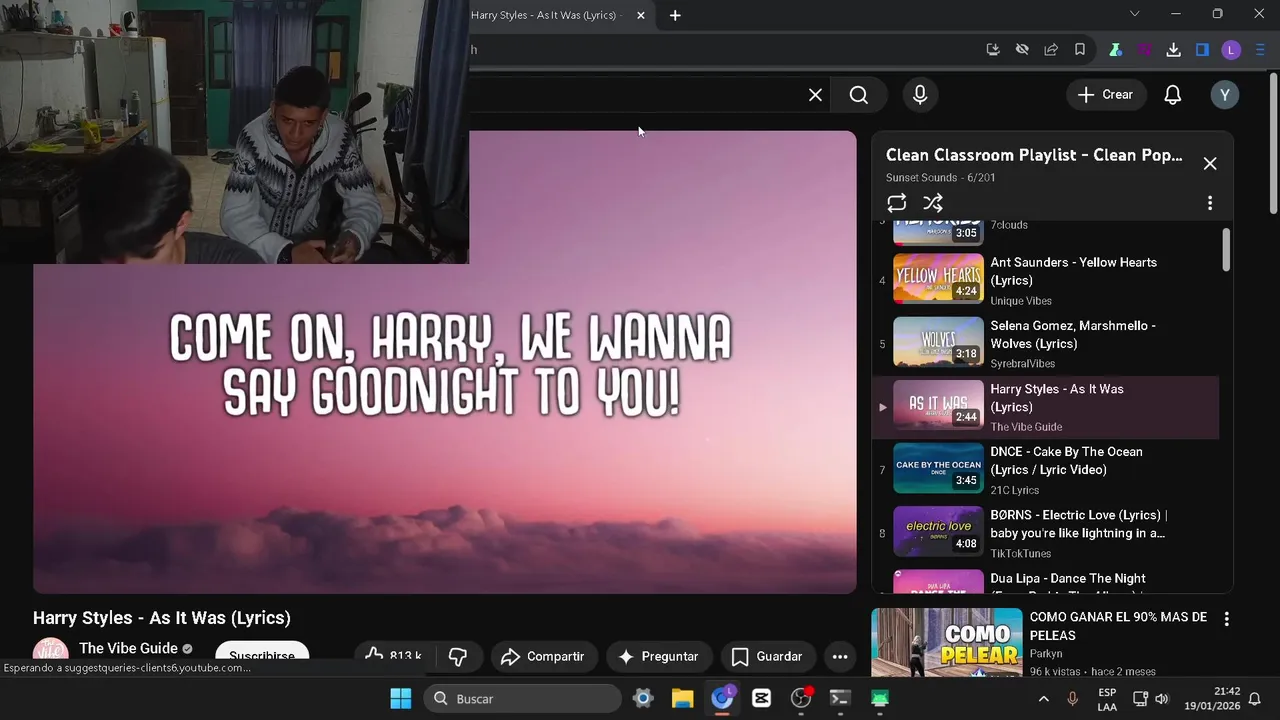Select BØRNS Electric Love playlist title
Viewport: 1280px width, 720px height.
[x=1079, y=524]
